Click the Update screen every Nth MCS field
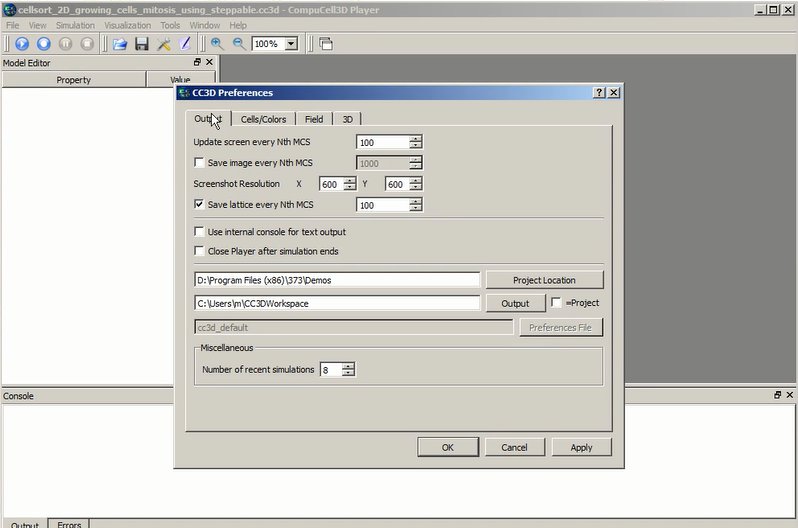 click(x=382, y=142)
